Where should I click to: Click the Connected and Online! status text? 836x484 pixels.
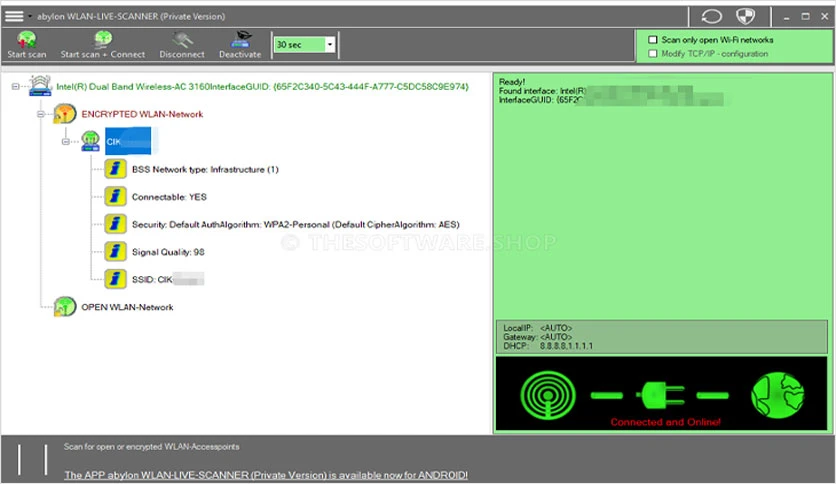point(665,422)
